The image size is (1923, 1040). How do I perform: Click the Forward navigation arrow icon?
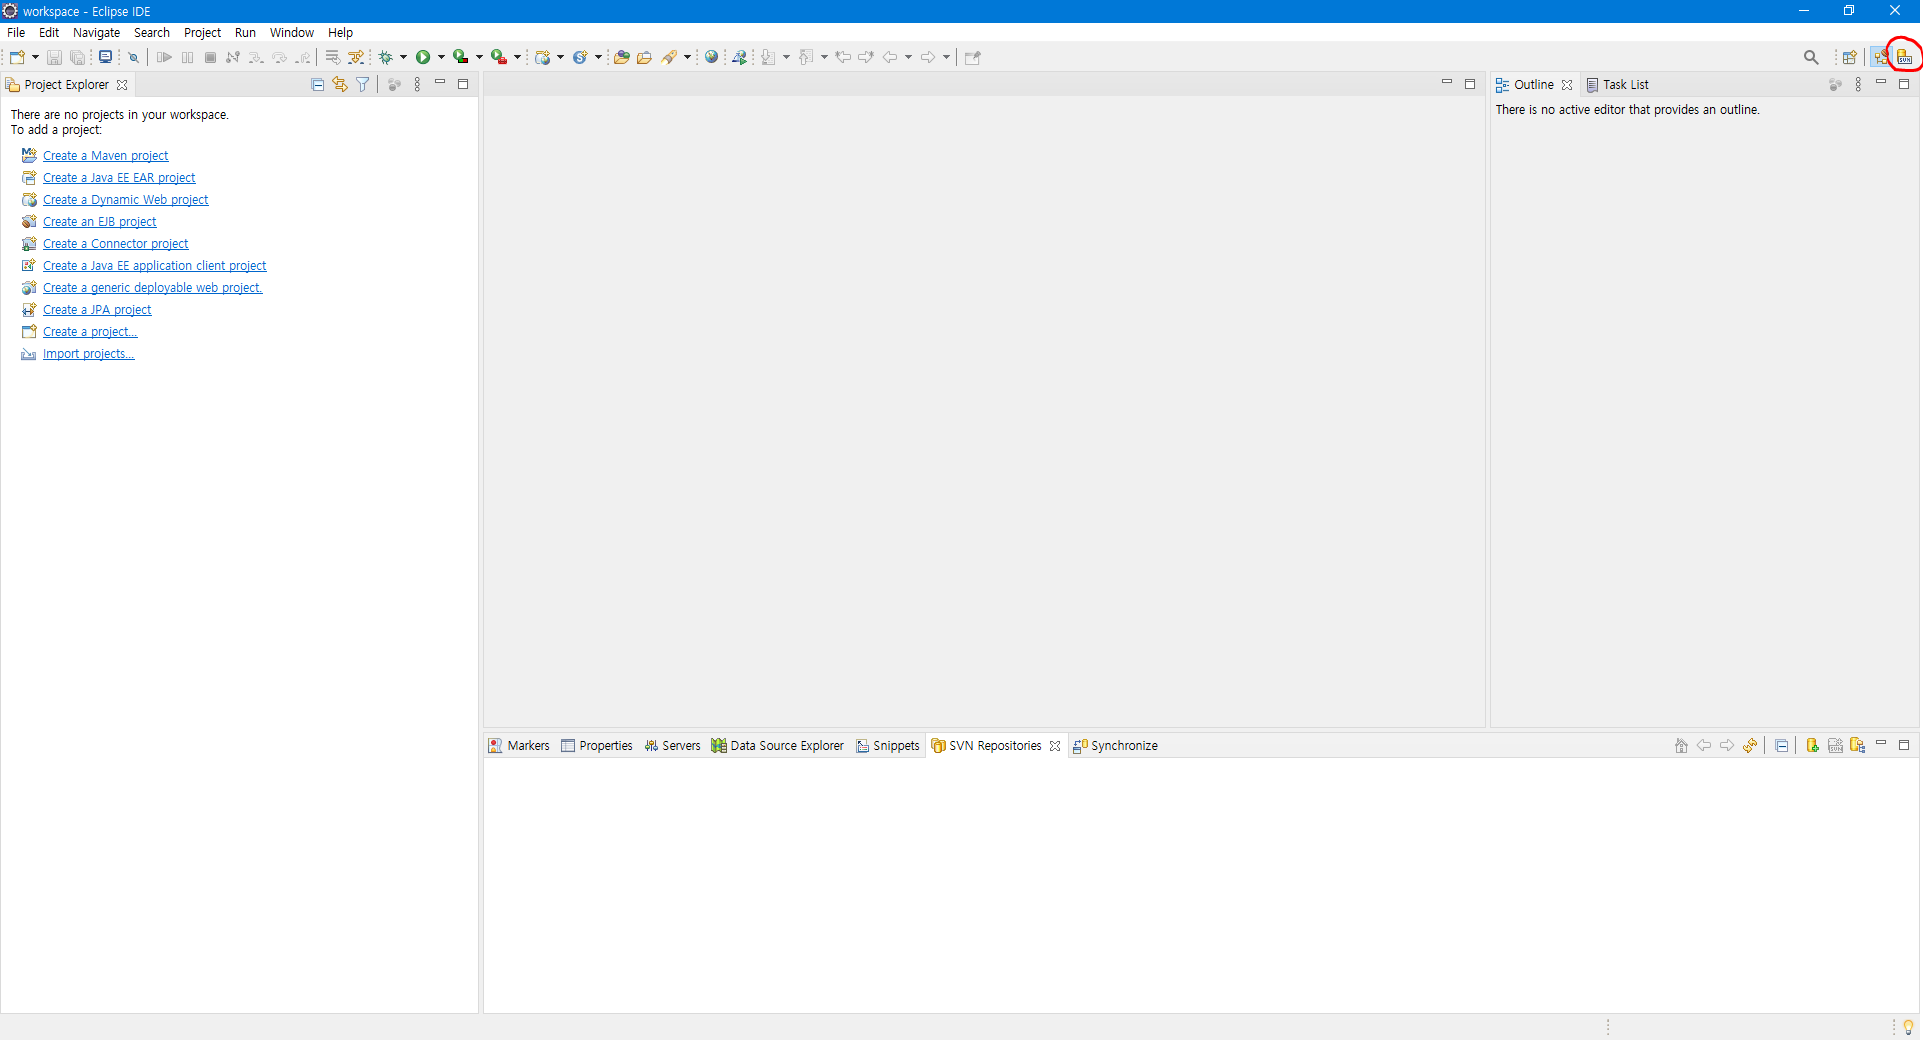pyautogui.click(x=927, y=57)
